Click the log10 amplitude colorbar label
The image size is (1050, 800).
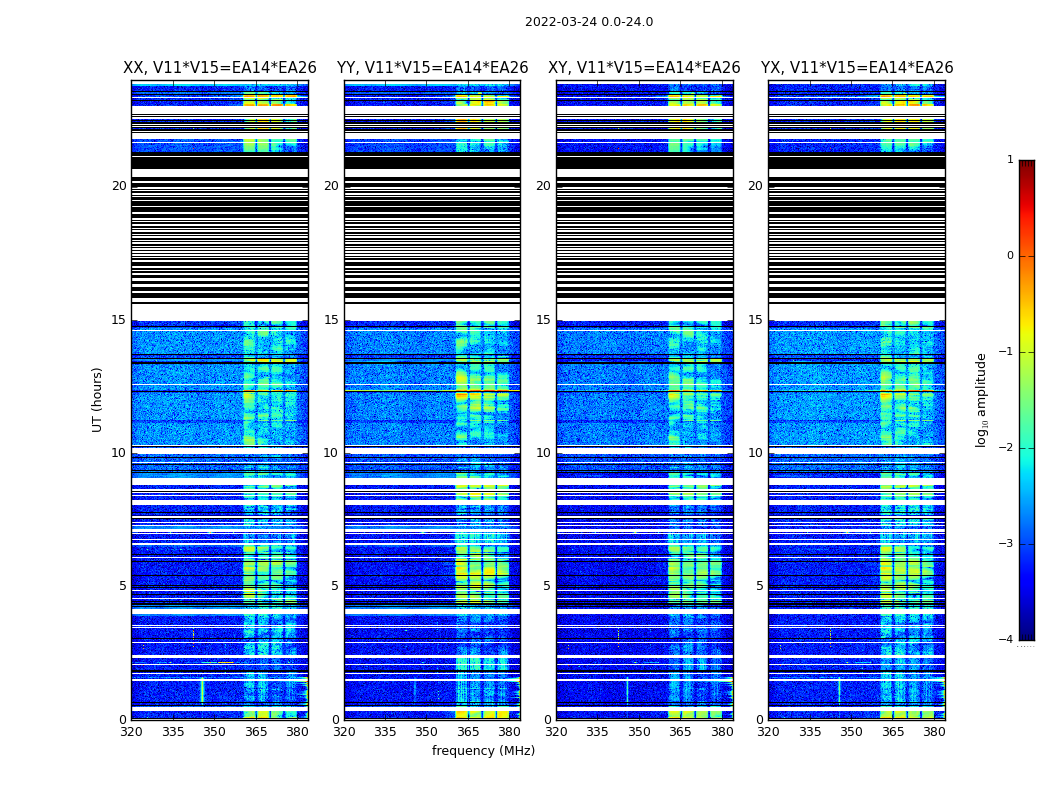click(x=981, y=400)
